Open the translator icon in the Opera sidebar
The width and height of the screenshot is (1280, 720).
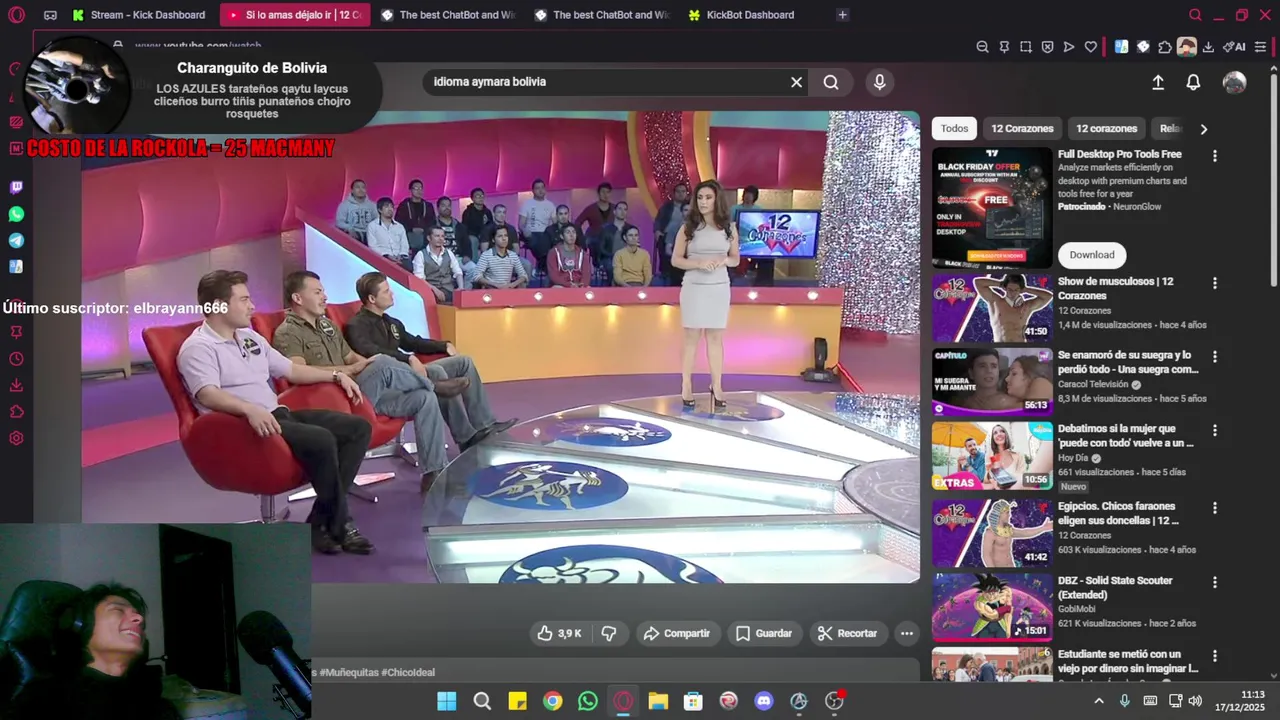pos(16,267)
